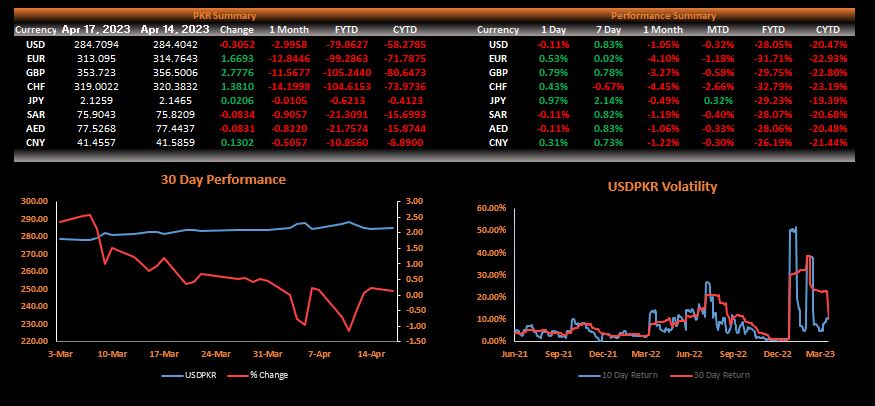Select CYTD header in PKR Summary table
This screenshot has height=406, width=875.
click(x=404, y=30)
